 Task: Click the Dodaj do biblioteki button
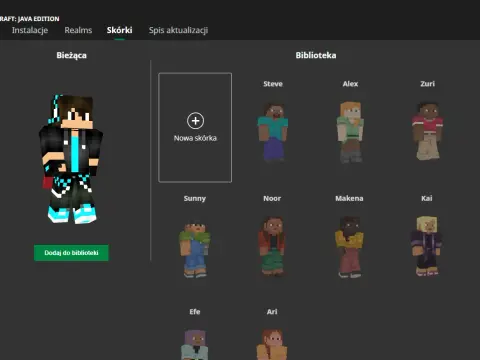pos(71,253)
